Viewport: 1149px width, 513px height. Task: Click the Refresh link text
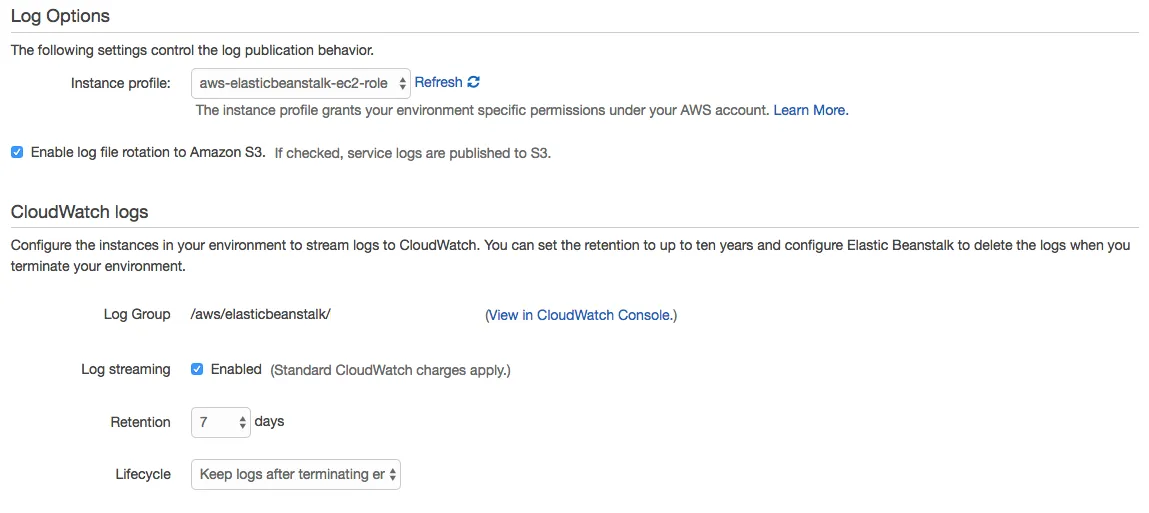click(x=438, y=82)
